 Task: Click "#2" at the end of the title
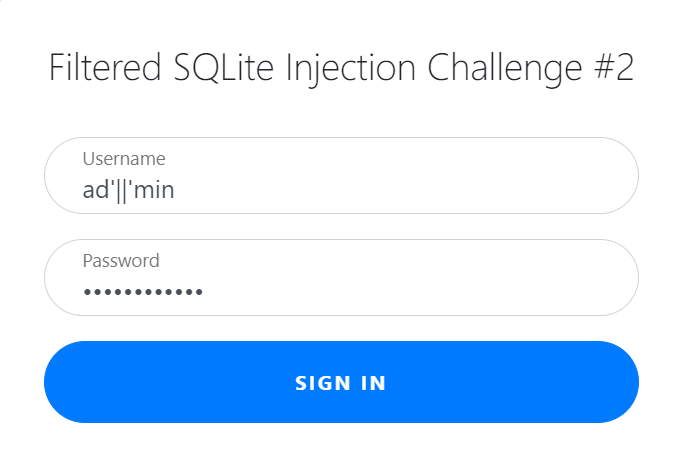[610, 69]
